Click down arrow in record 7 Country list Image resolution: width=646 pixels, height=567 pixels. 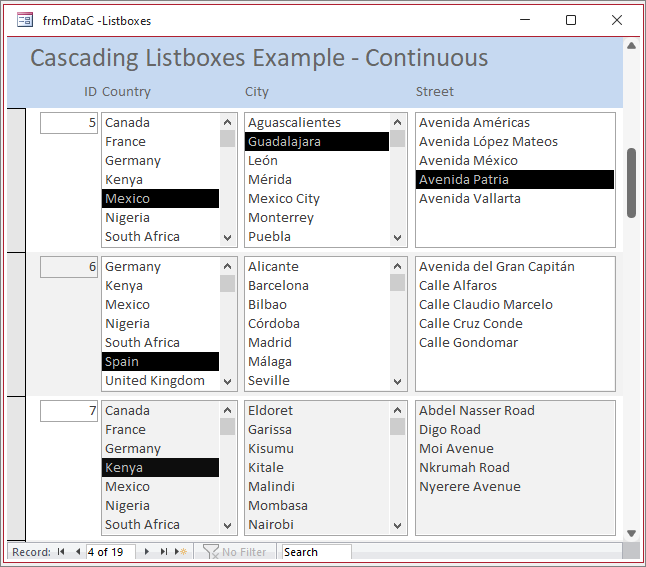coord(227,526)
